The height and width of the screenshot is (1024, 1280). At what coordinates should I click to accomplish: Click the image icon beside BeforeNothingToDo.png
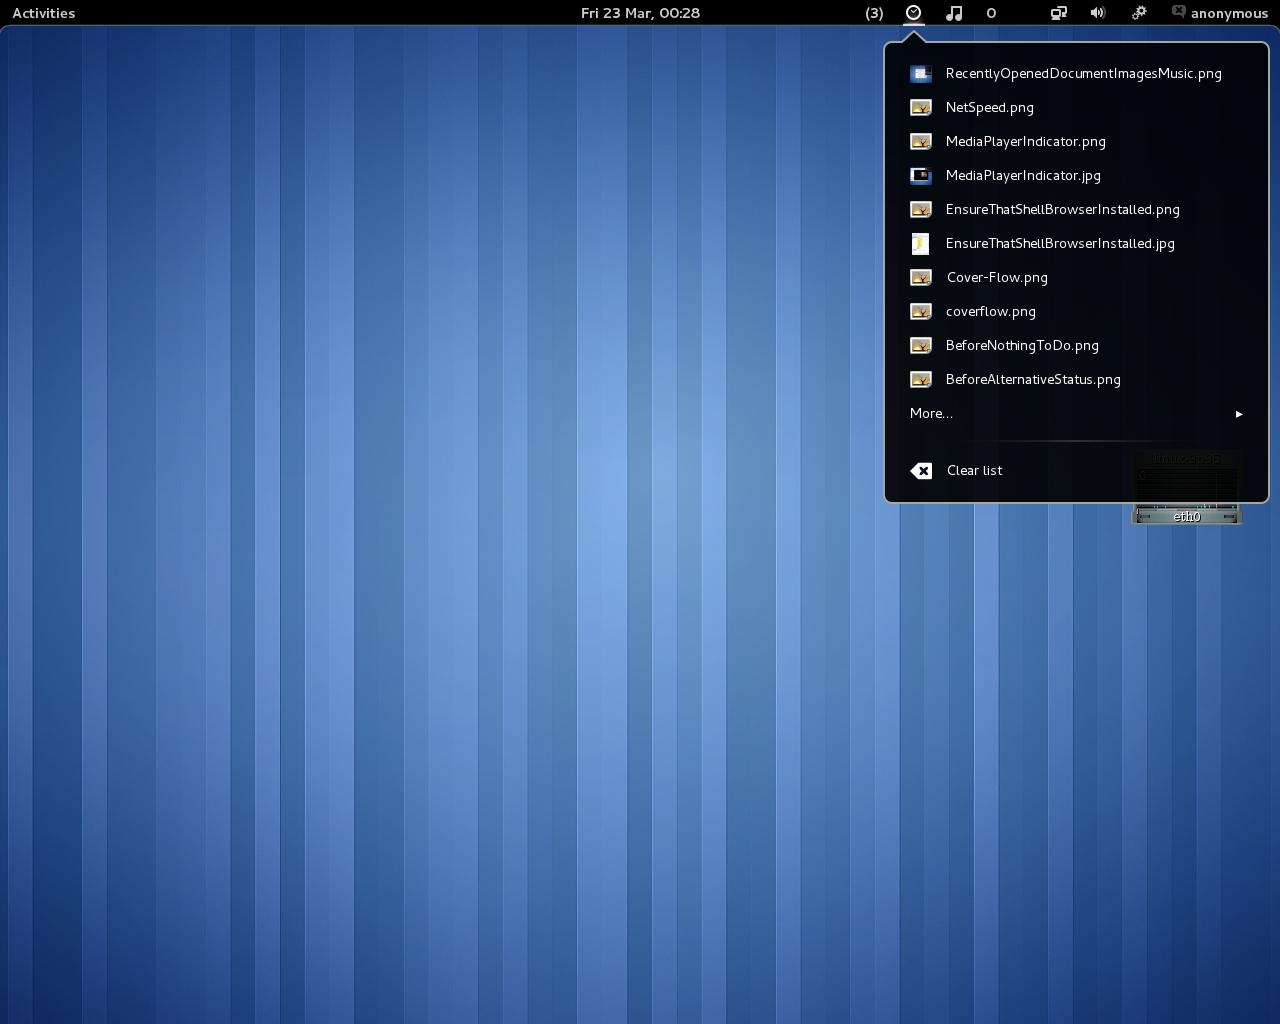(x=921, y=346)
